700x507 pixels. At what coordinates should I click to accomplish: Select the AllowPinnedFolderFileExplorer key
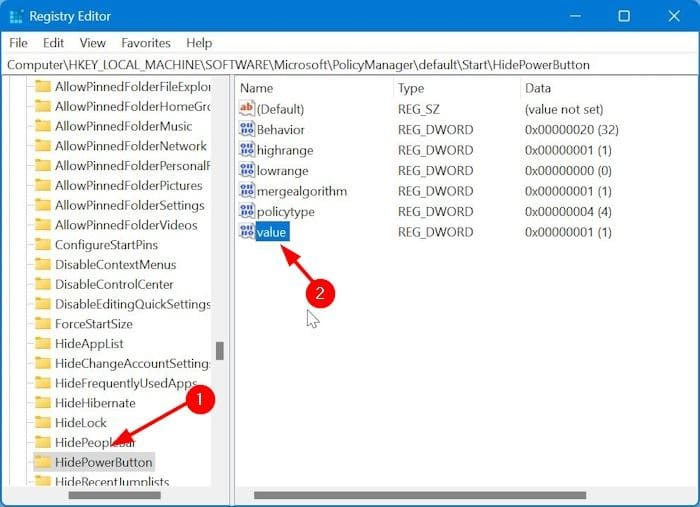tap(133, 87)
